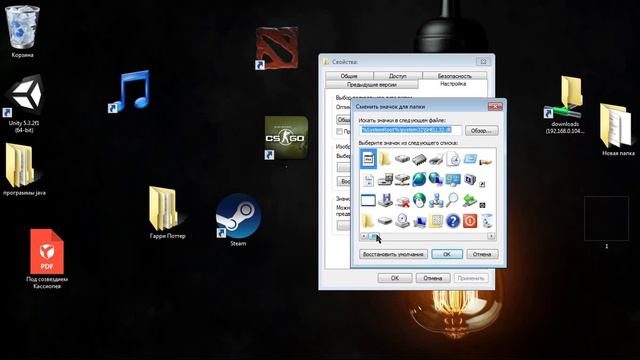Select the highlighted first icon in the list

368,159
